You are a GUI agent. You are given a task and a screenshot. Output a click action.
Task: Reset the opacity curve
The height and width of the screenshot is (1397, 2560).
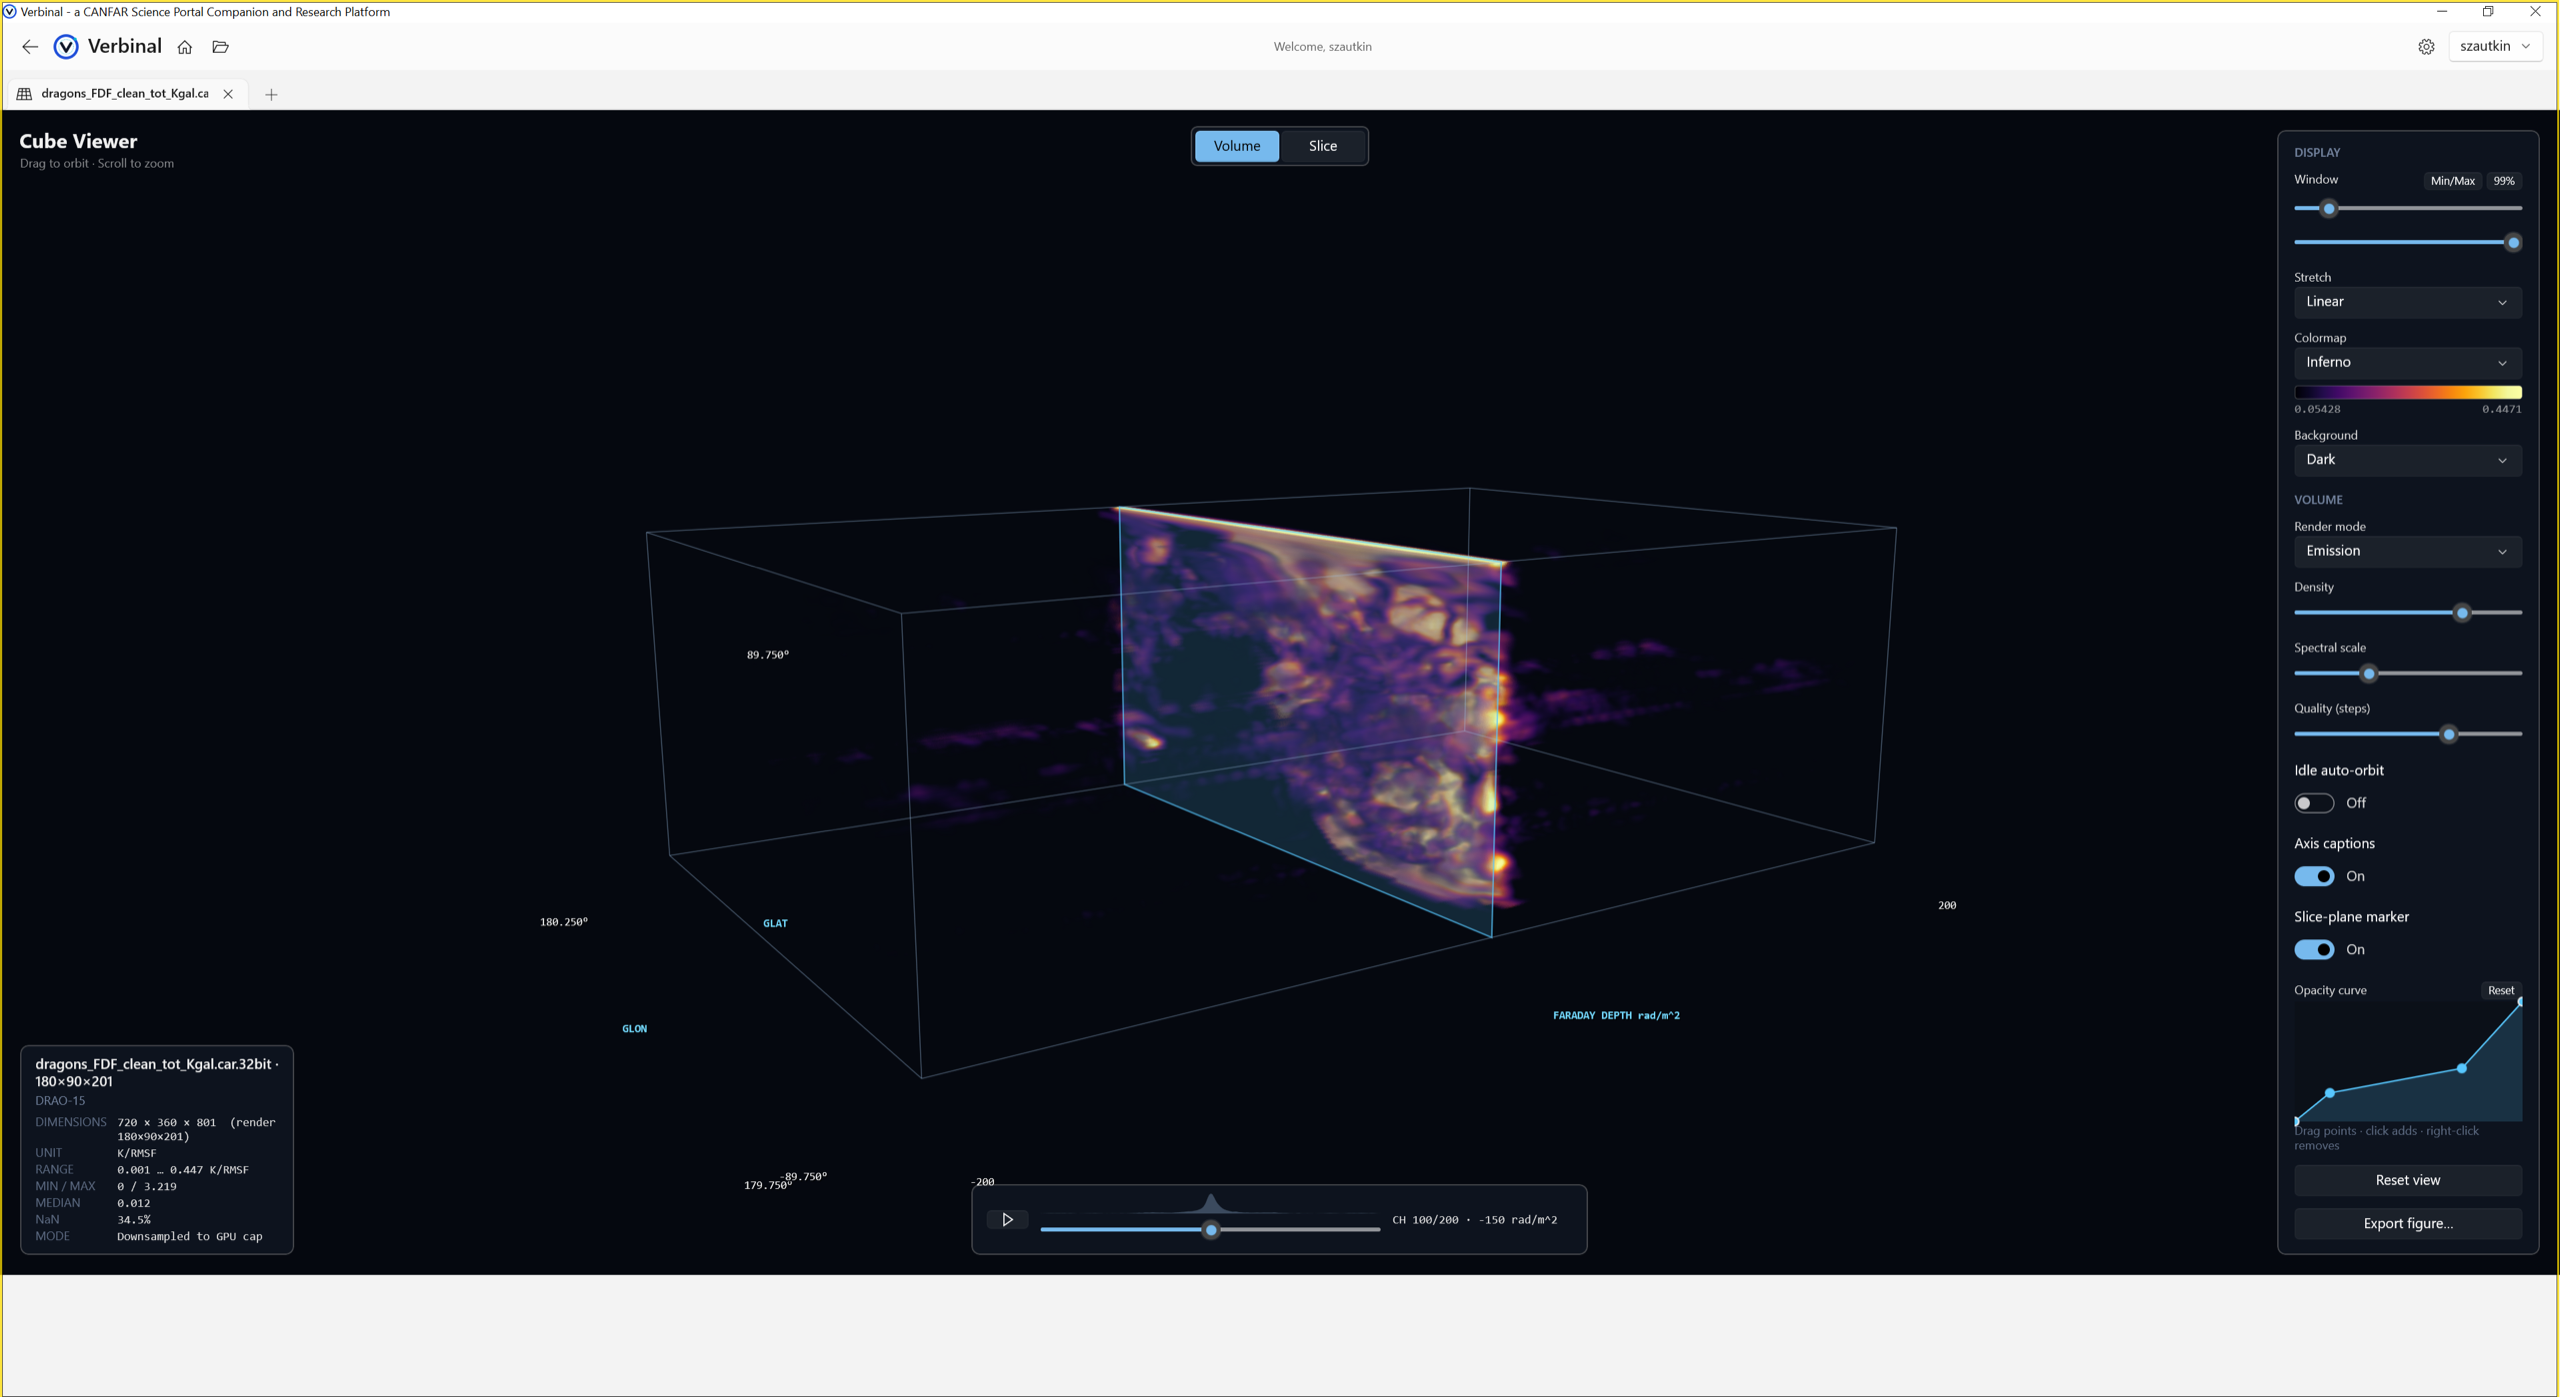pos(2500,991)
